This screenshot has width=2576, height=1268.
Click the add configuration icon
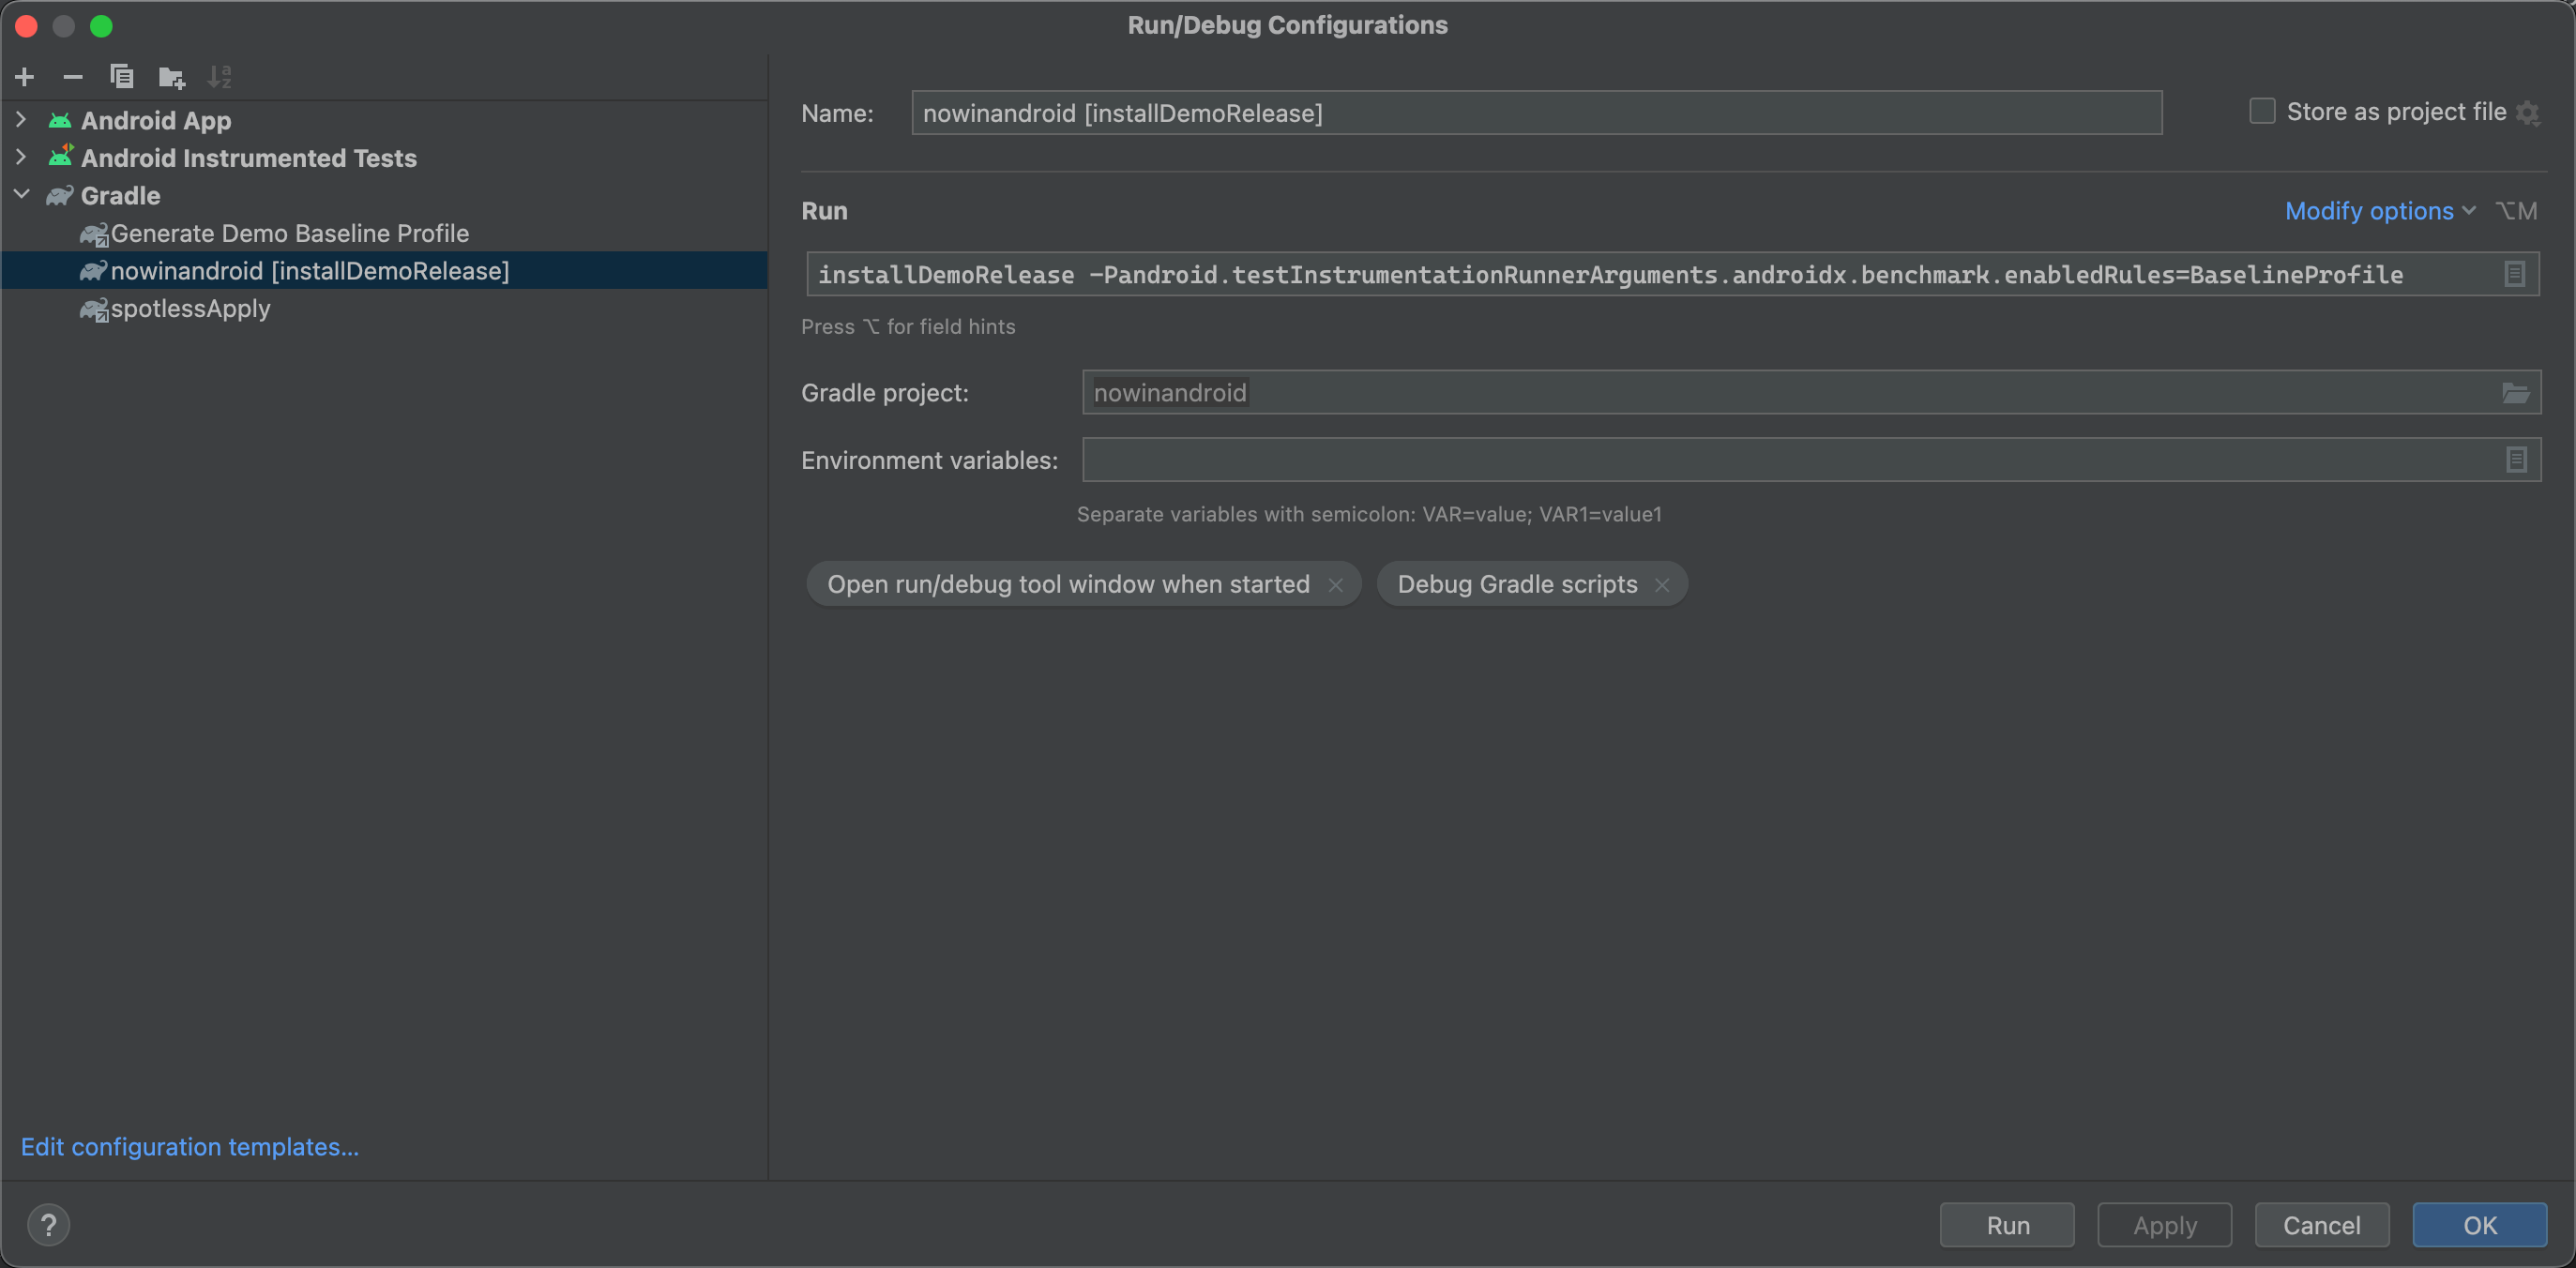point(24,76)
